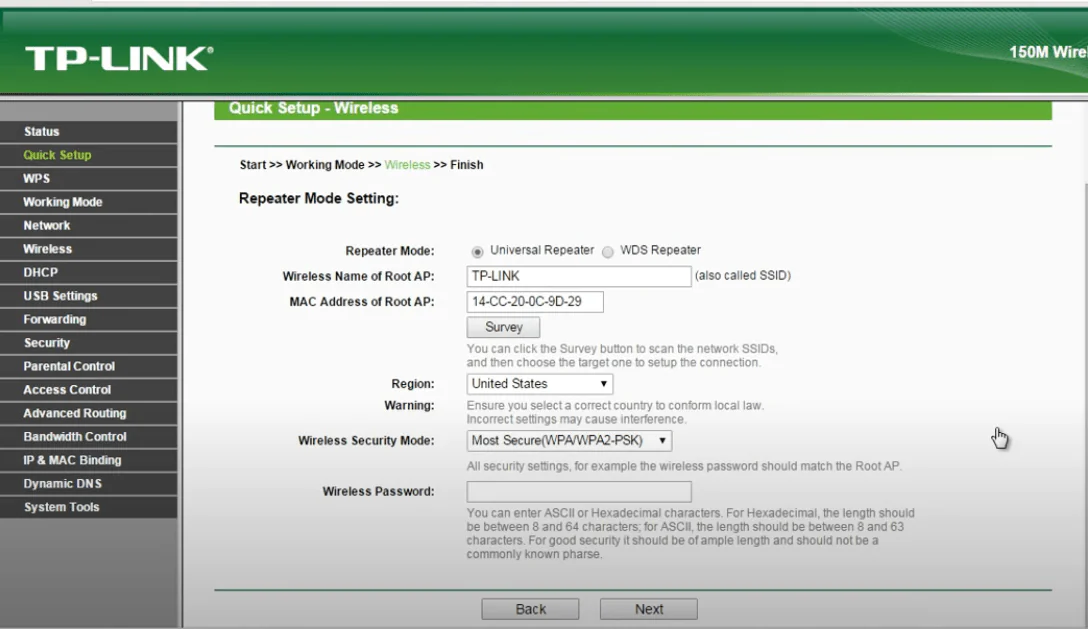Open the Status menu item

coord(42,132)
